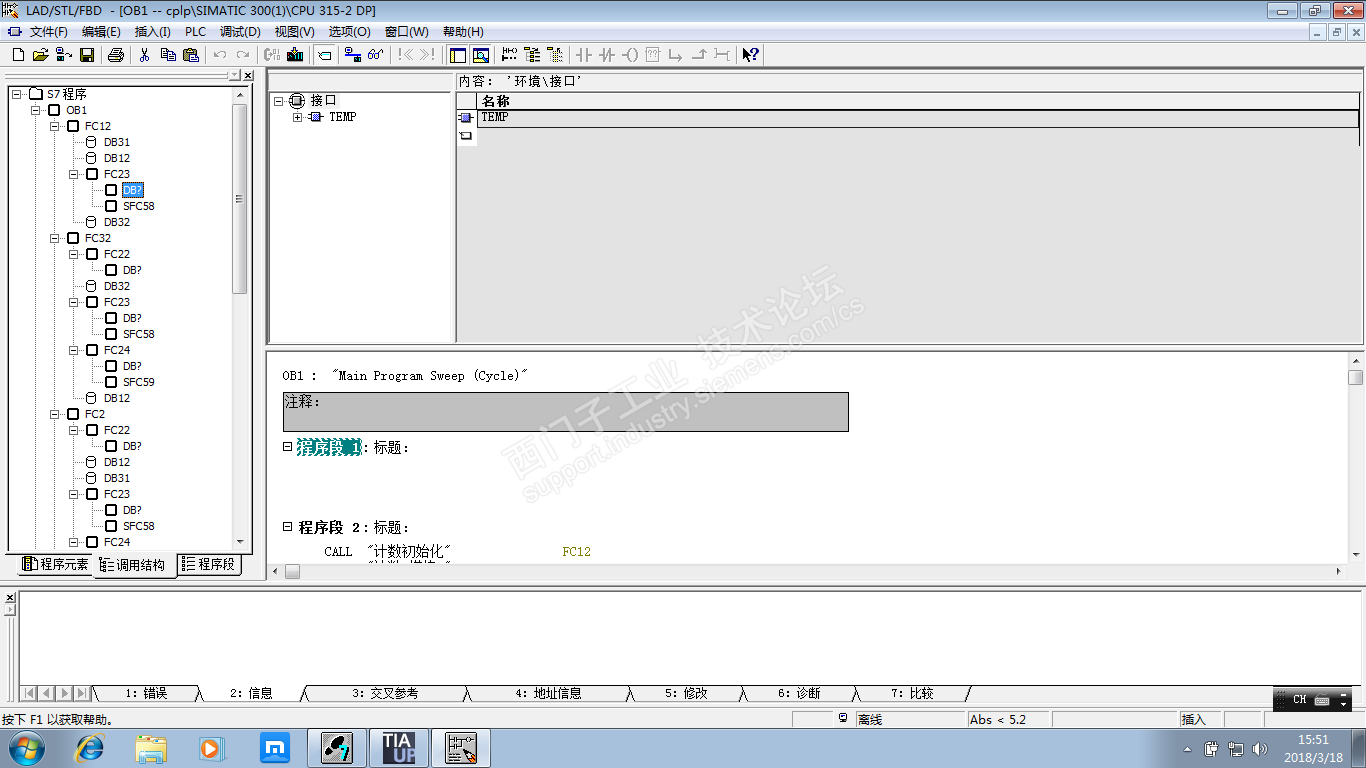Click into the 注释 comment field

[x=566, y=412]
